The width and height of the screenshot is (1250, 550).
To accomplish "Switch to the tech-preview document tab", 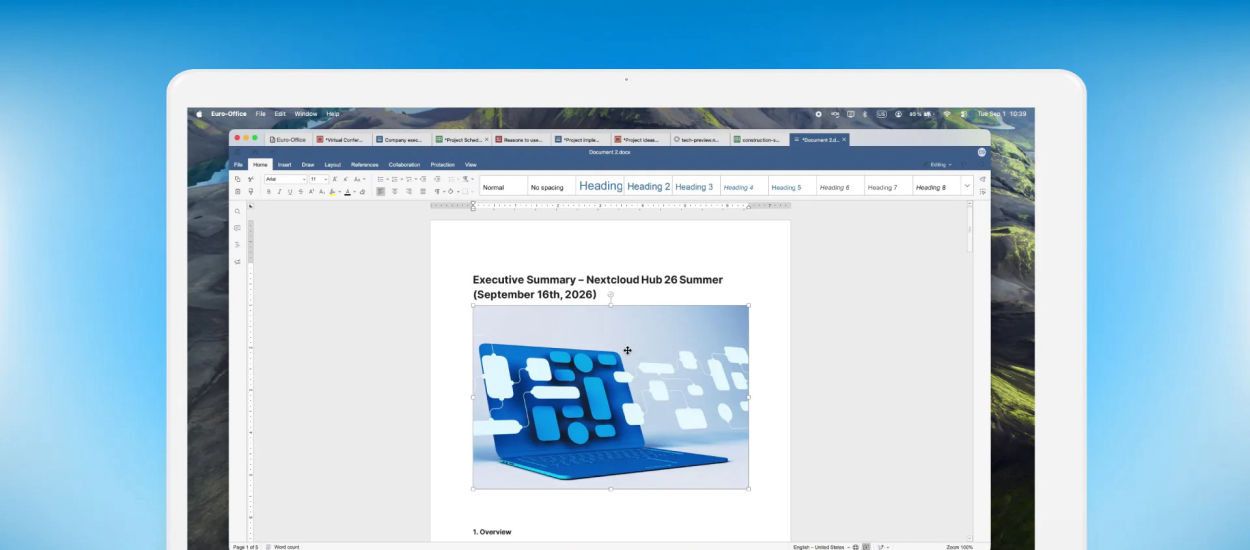I will 700,140.
